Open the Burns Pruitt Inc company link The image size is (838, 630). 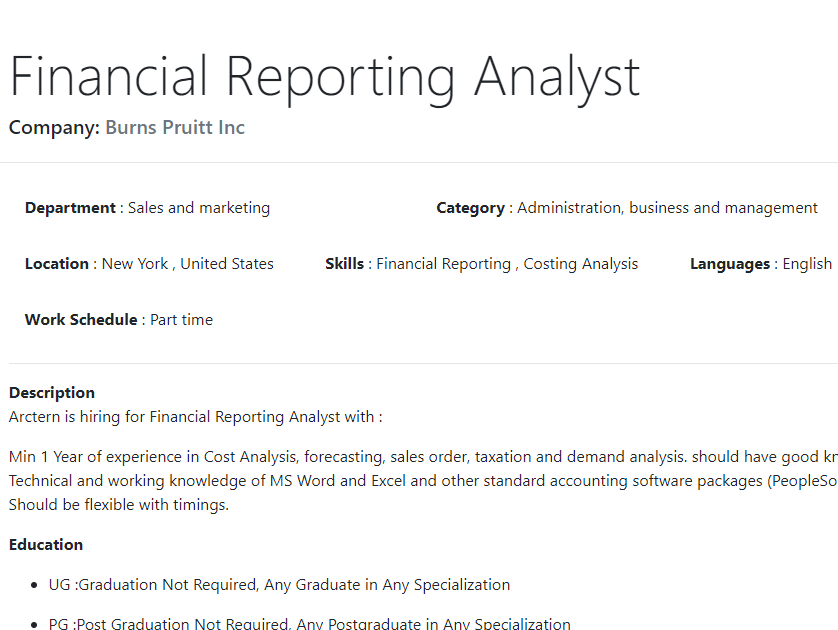point(175,128)
